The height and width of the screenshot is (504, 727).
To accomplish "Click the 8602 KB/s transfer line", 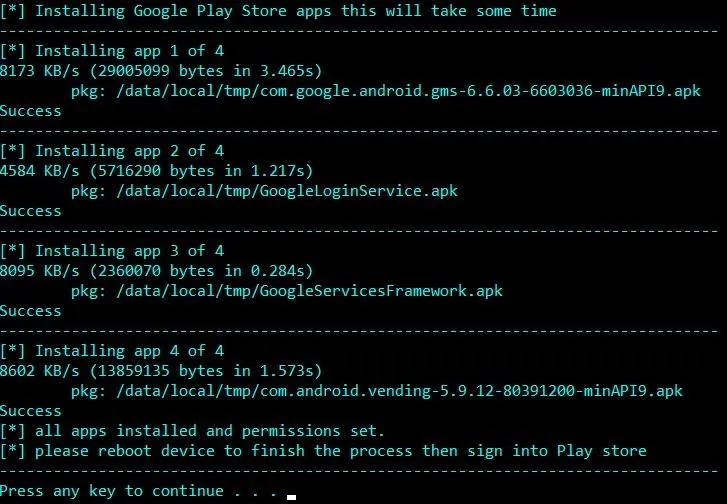I will (161, 371).
